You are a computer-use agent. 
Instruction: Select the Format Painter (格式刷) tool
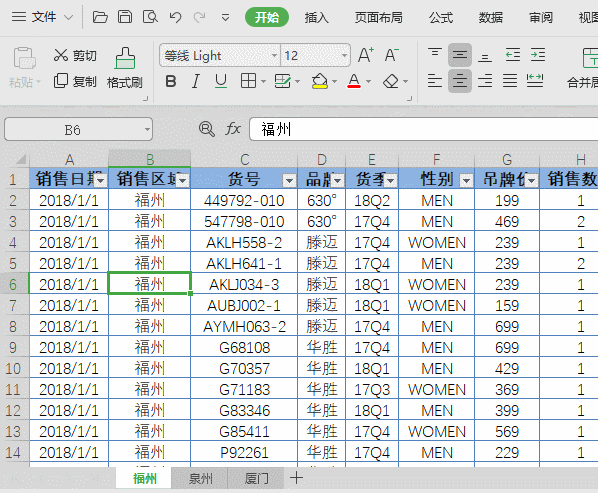click(x=125, y=68)
